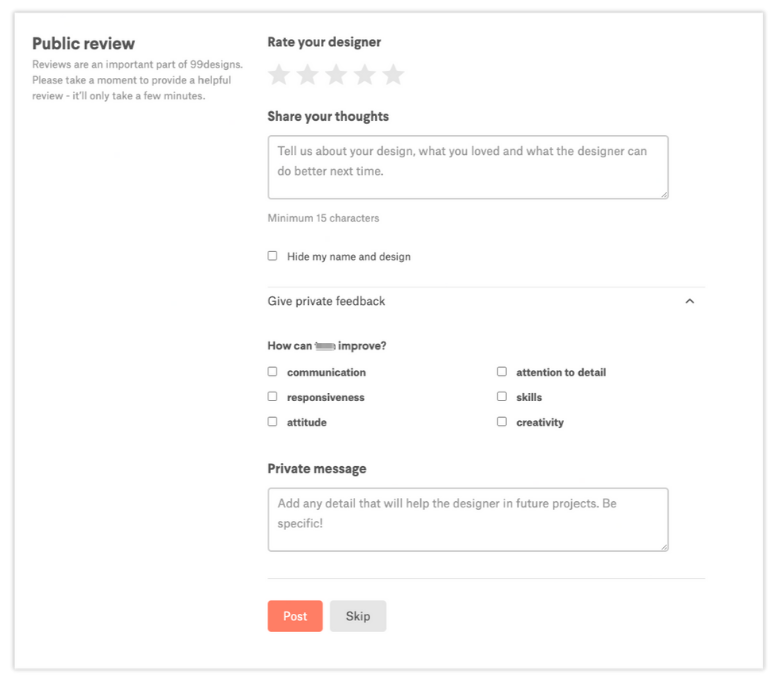The height and width of the screenshot is (679, 774).
Task: Collapse private feedback with chevron arrow
Action: point(689,301)
